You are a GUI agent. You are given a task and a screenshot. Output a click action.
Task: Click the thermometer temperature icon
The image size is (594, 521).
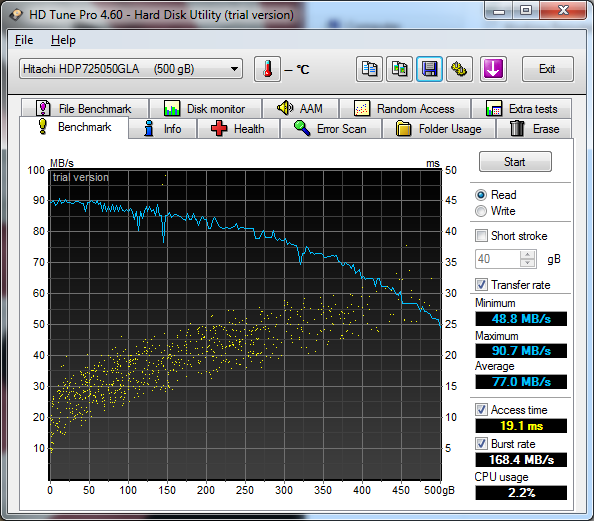[267, 69]
